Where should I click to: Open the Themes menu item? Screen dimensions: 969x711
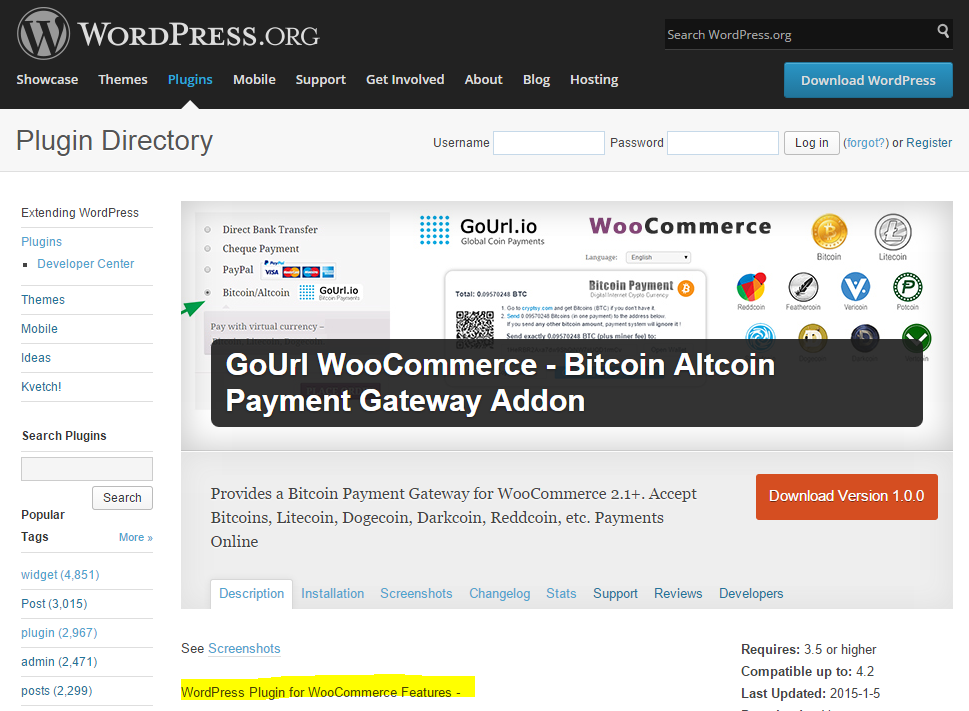pyautogui.click(x=123, y=80)
